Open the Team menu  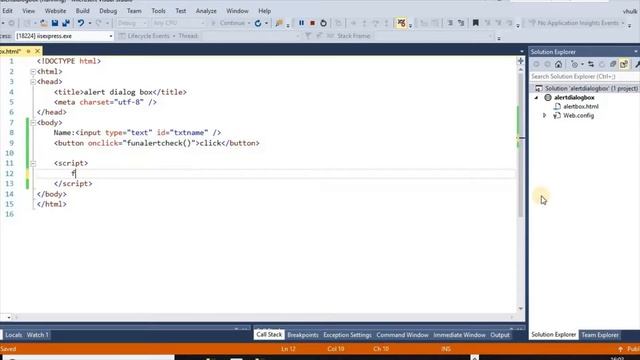tap(134, 11)
